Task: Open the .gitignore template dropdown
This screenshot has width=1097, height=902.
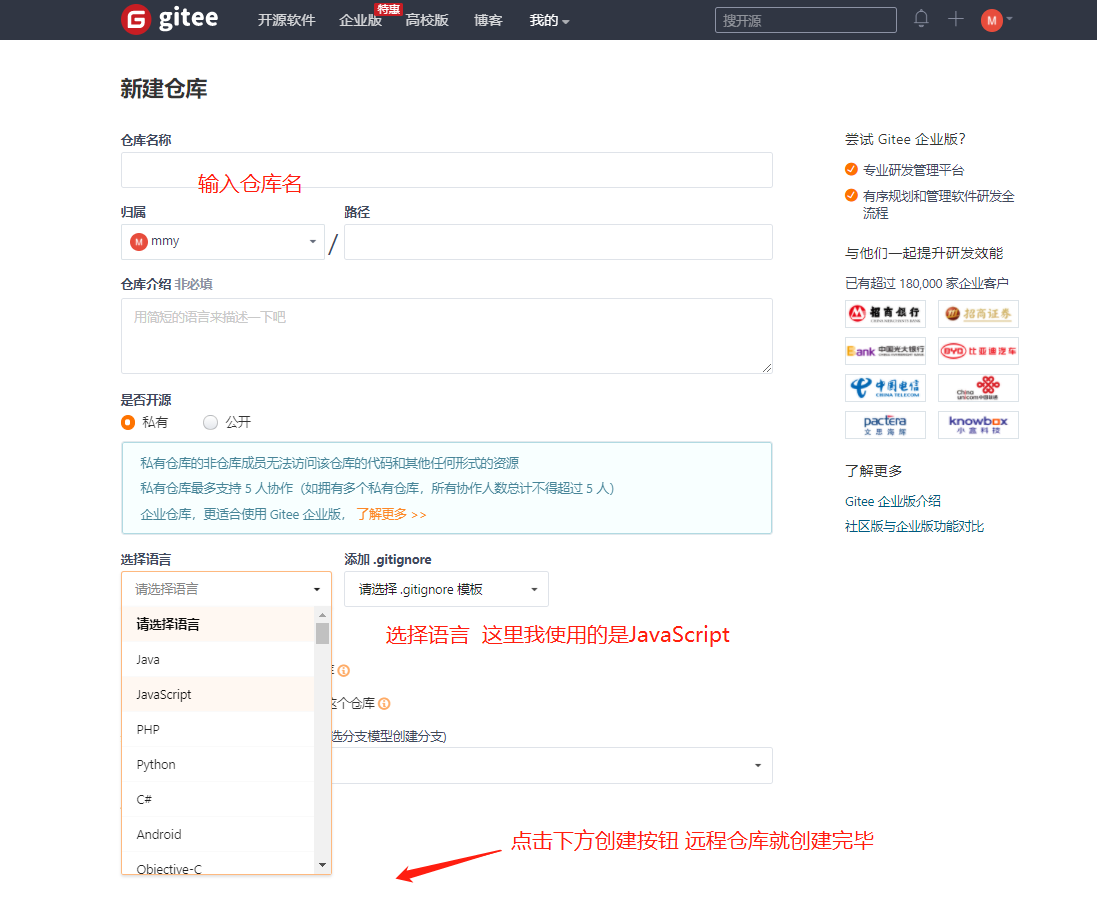Action: [445, 588]
